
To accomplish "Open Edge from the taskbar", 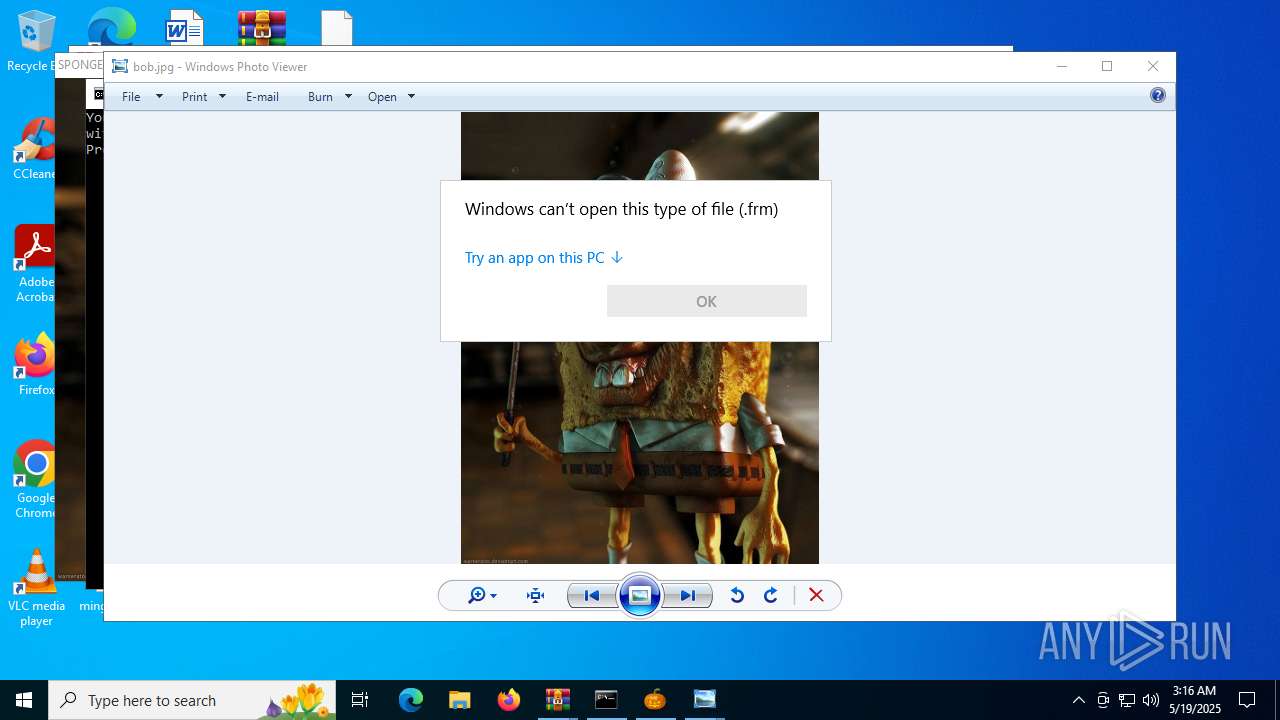I will (411, 700).
